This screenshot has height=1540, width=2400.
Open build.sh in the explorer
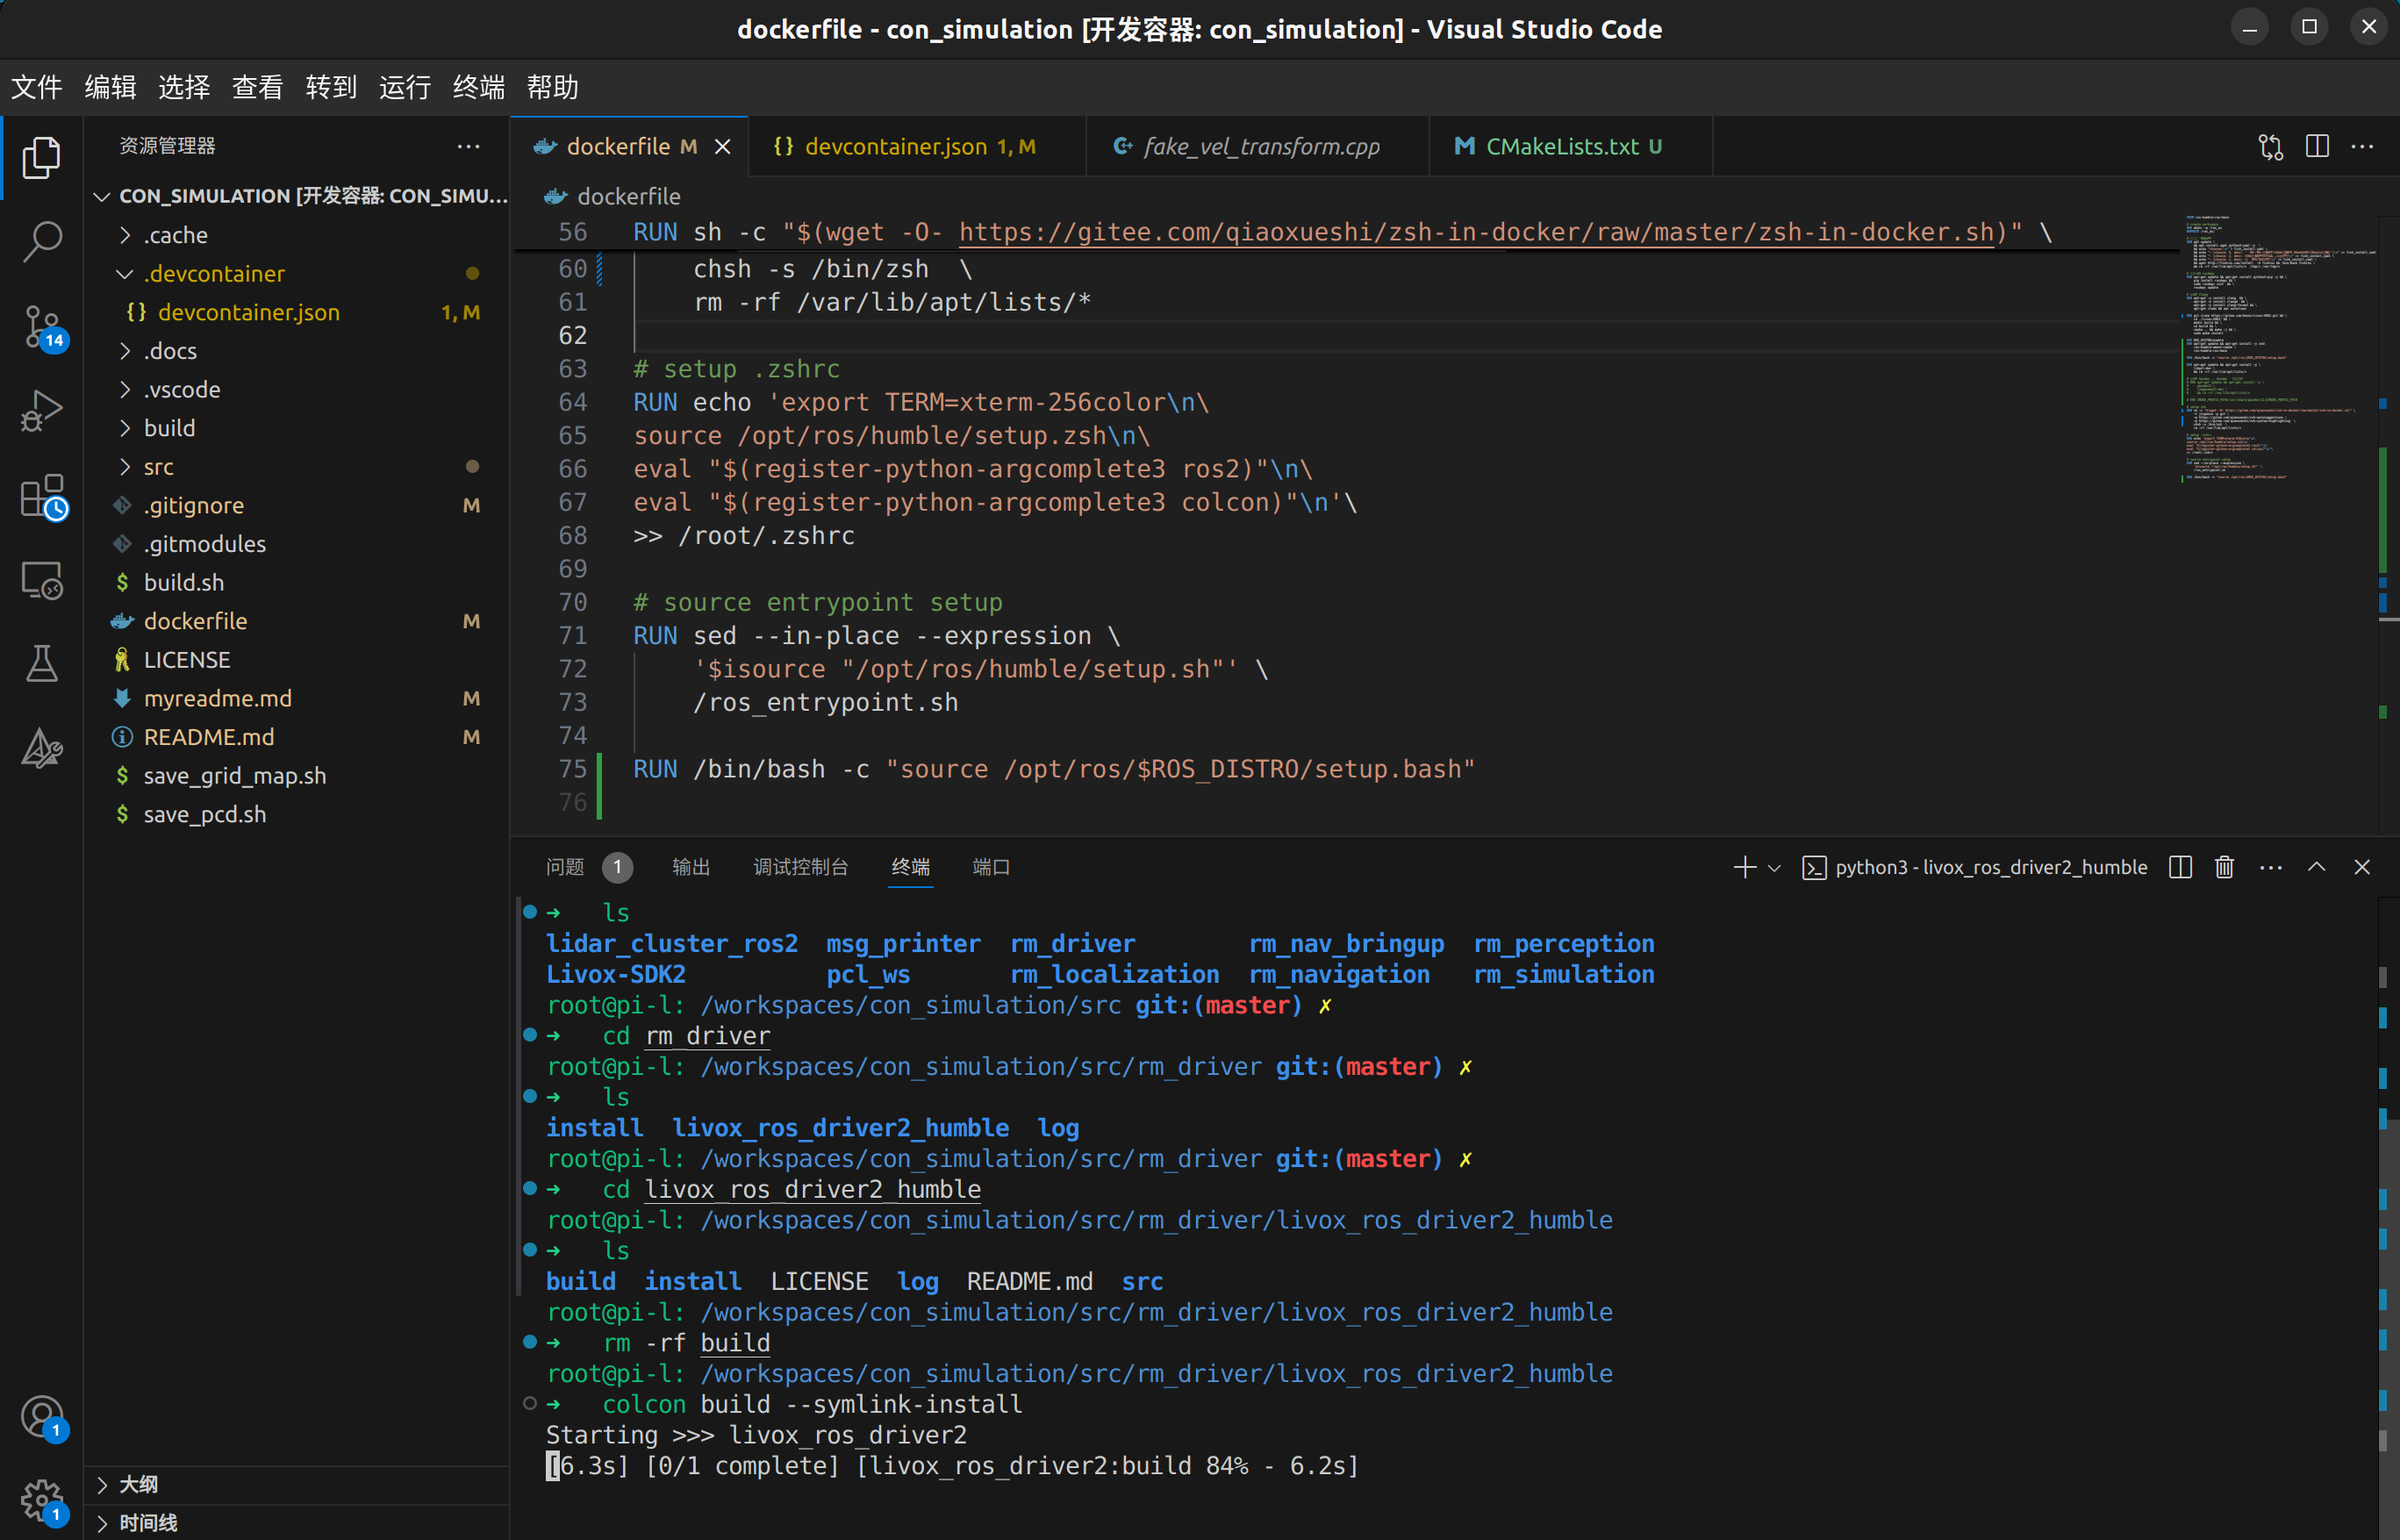(184, 582)
